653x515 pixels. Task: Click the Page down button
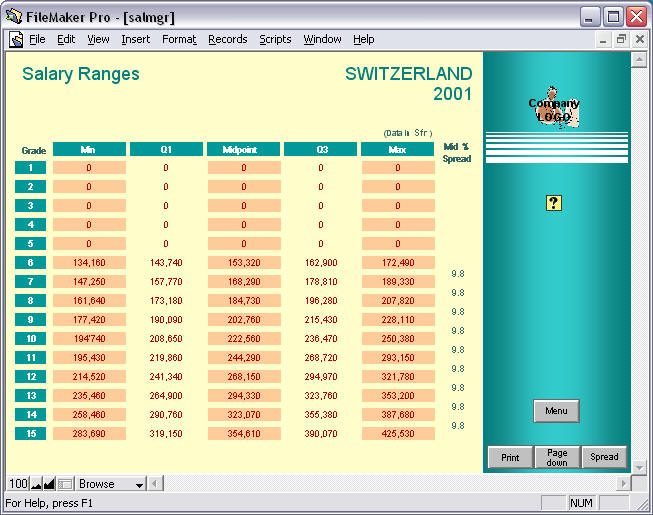(x=557, y=457)
